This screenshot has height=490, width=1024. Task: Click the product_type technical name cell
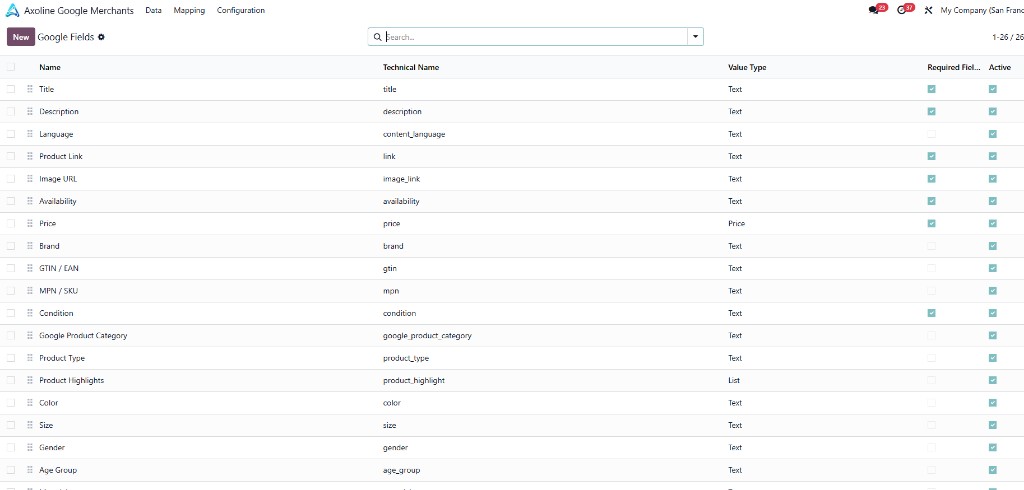pyautogui.click(x=406, y=358)
